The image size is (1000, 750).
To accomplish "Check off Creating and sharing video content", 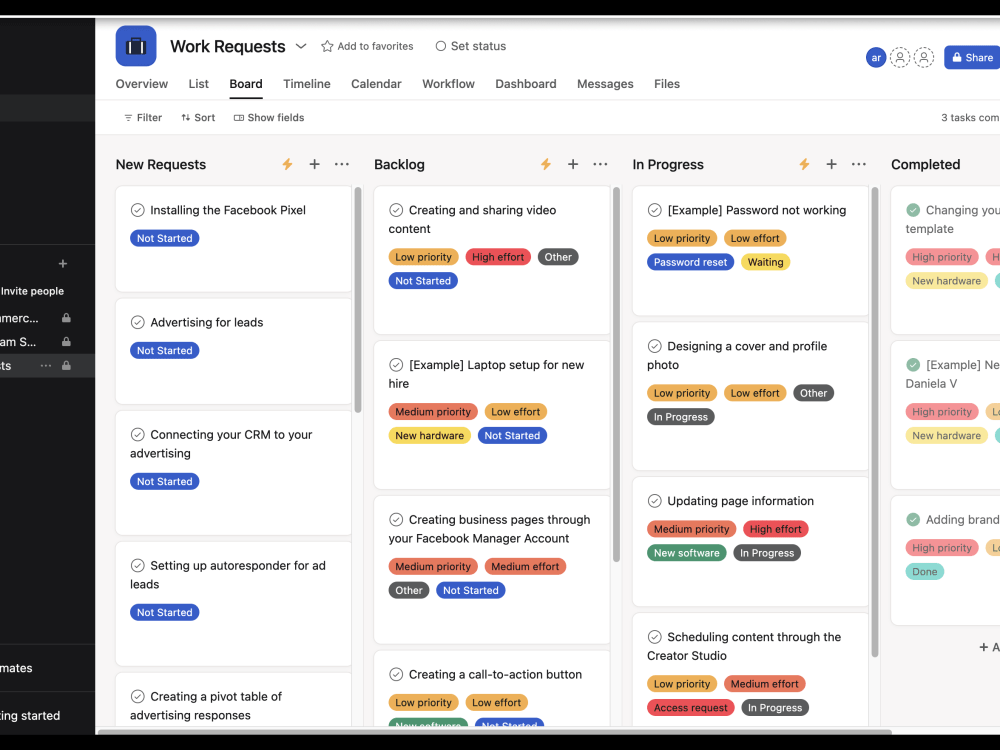I will click(395, 210).
